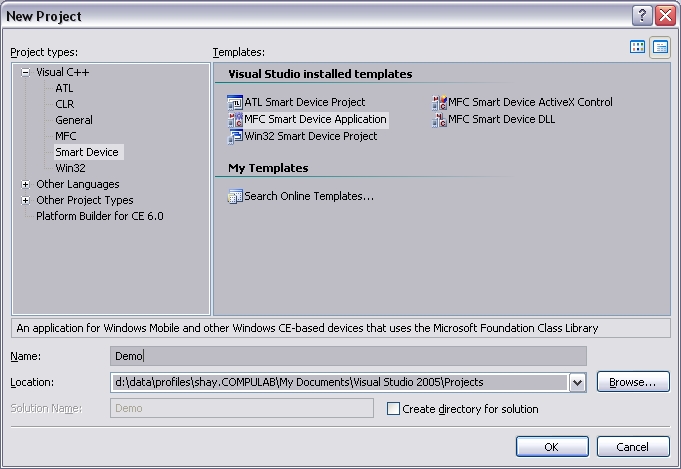This screenshot has height=469, width=681.
Task: Enable Create directory for solution checkbox
Action: [x=393, y=409]
